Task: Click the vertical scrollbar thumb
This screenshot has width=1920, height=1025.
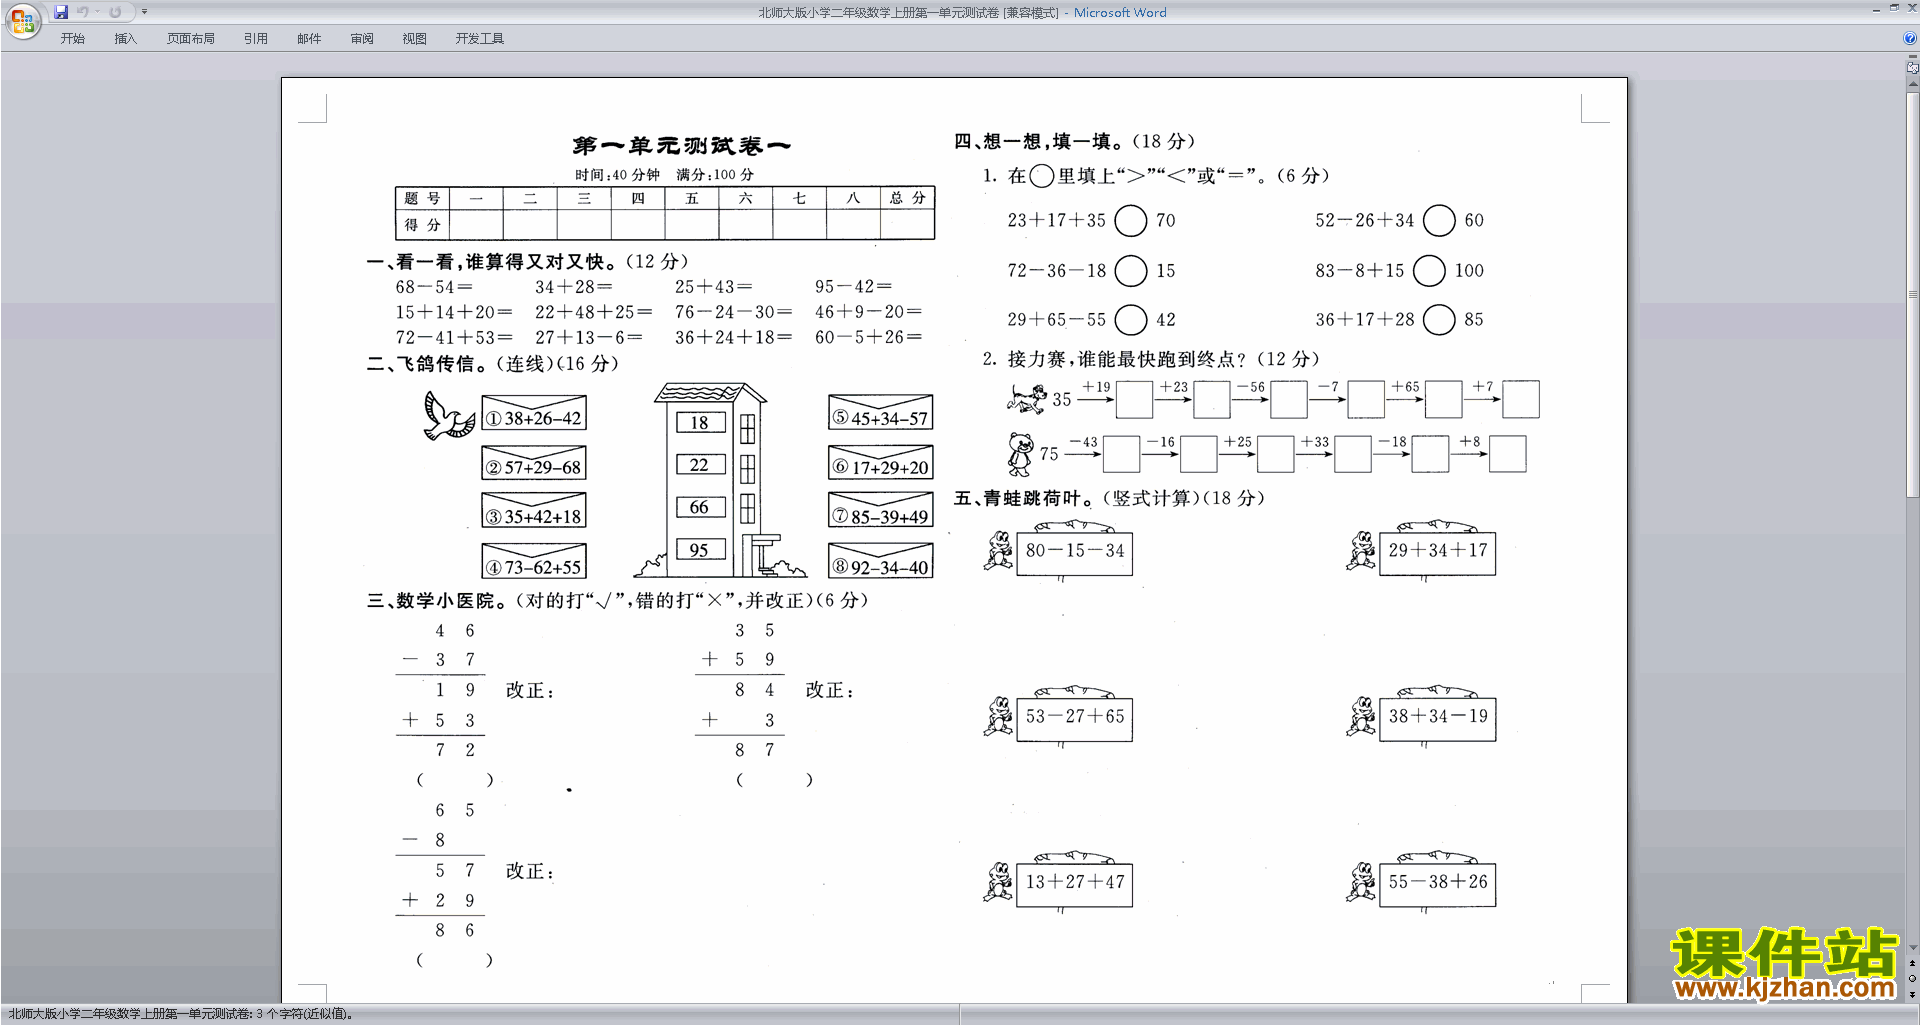Action: (x=1913, y=295)
